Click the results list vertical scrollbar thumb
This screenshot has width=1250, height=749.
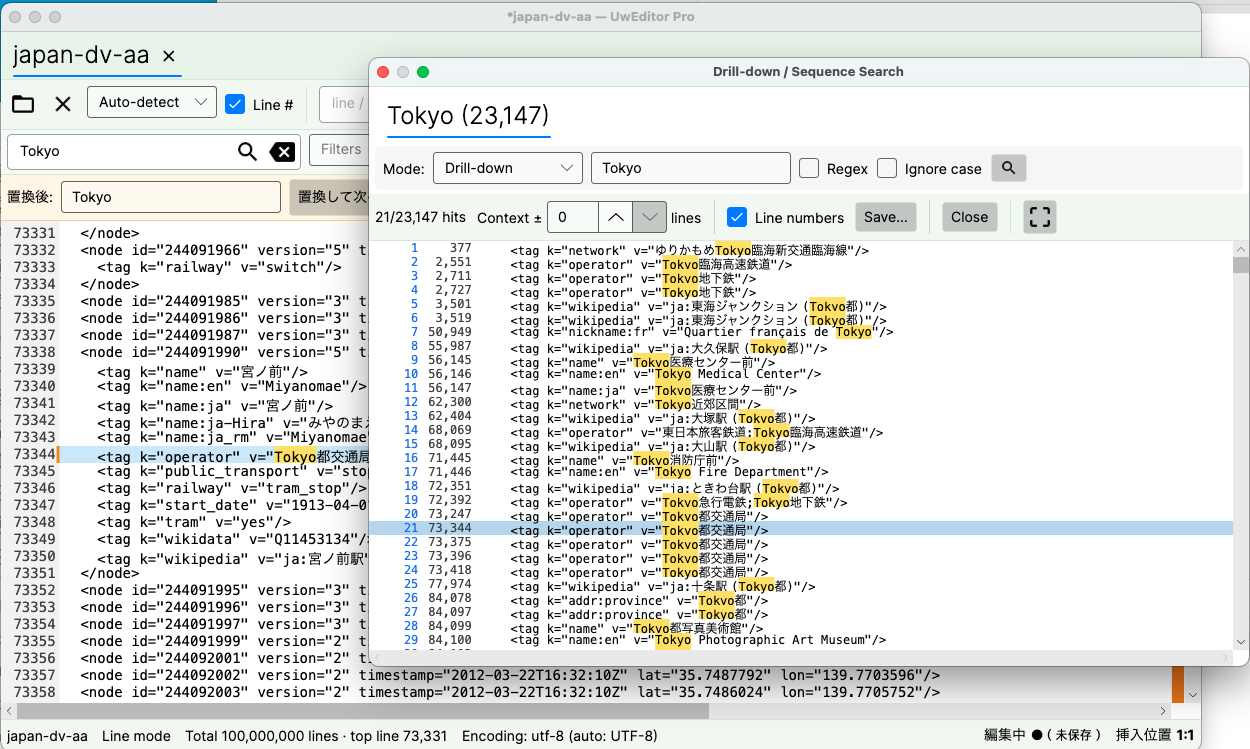[x=1241, y=265]
